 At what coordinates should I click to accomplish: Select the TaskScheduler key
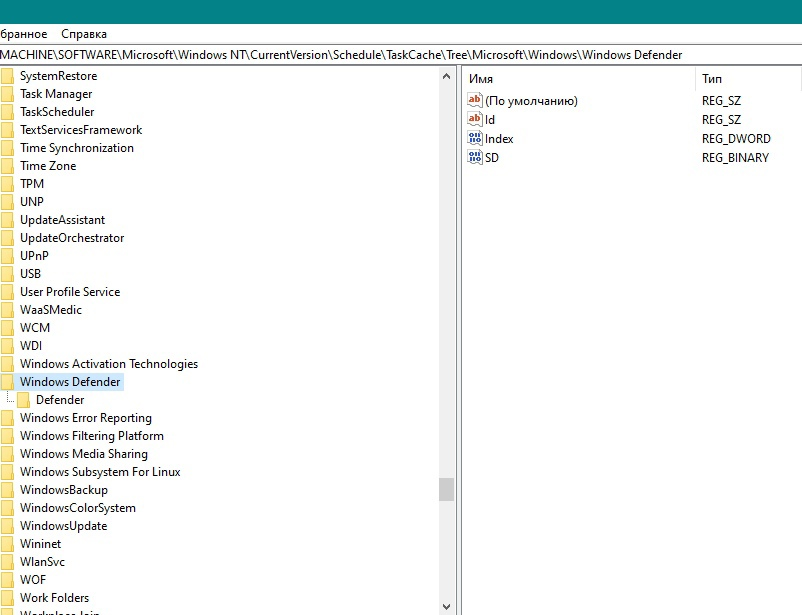57,112
